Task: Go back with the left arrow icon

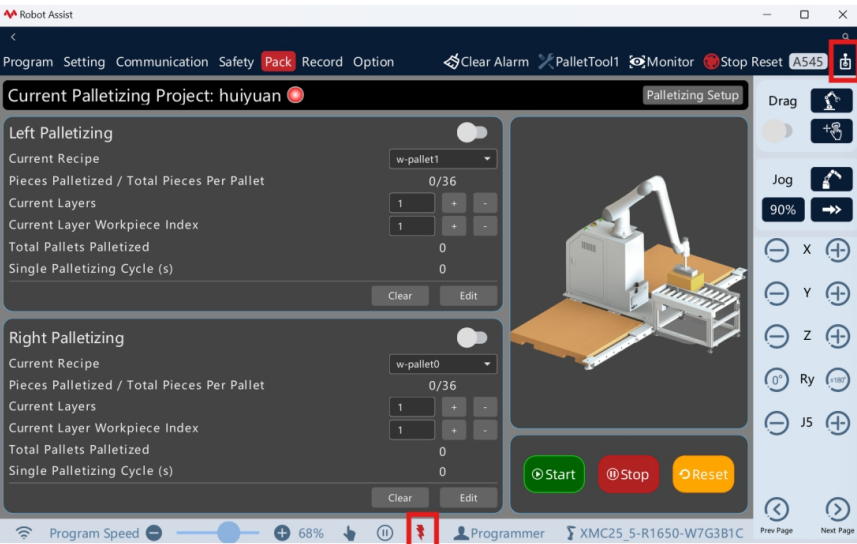Action: click(x=13, y=37)
